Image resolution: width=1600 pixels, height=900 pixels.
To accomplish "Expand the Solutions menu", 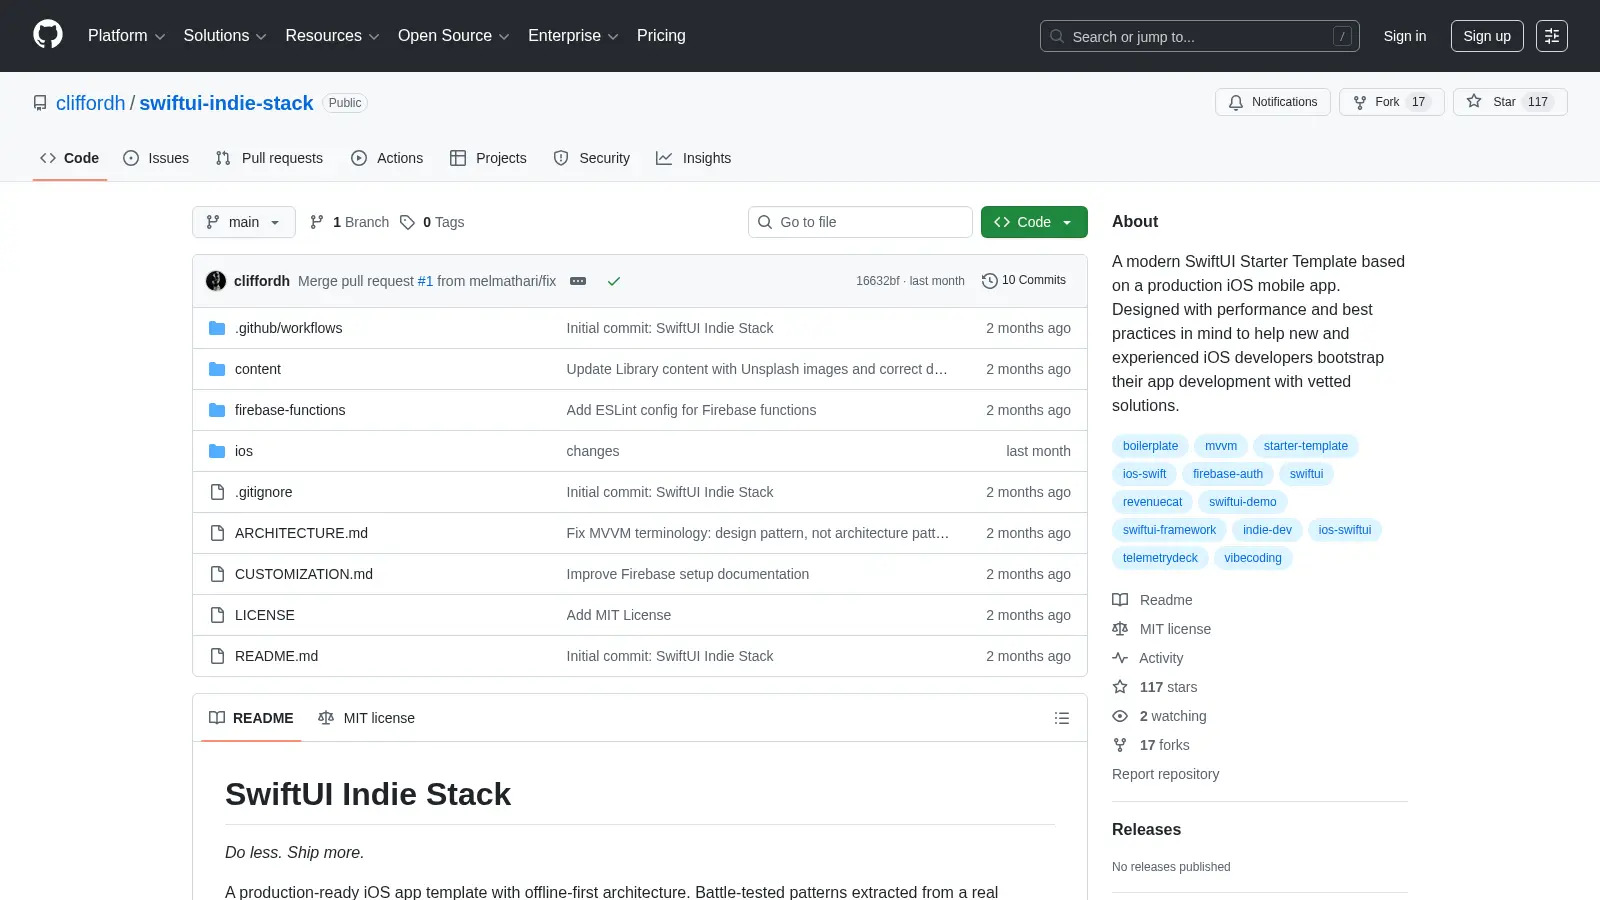I will [x=225, y=36].
